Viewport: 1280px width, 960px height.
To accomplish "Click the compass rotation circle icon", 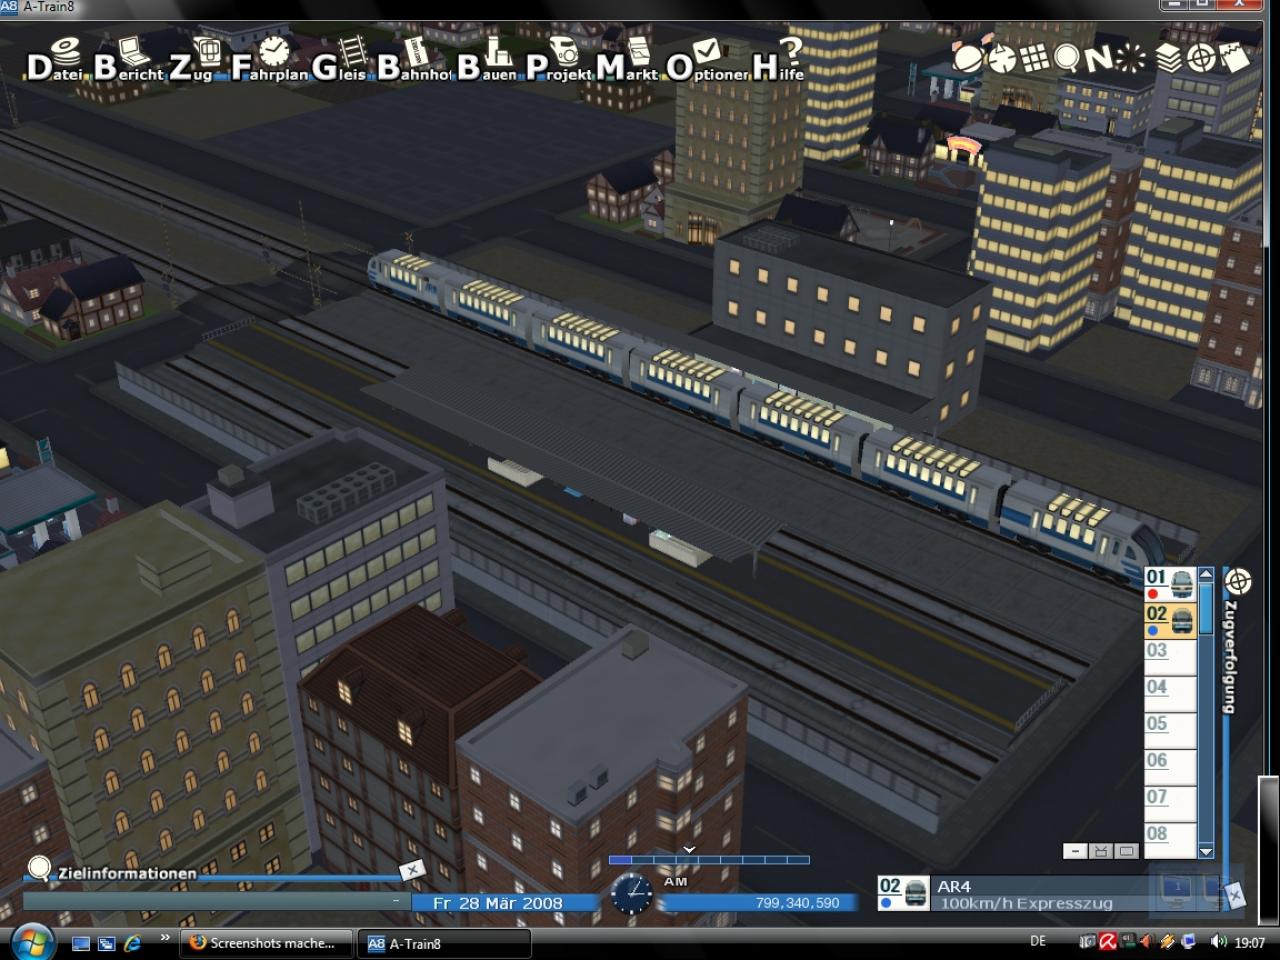I will pyautogui.click(x=1000, y=58).
